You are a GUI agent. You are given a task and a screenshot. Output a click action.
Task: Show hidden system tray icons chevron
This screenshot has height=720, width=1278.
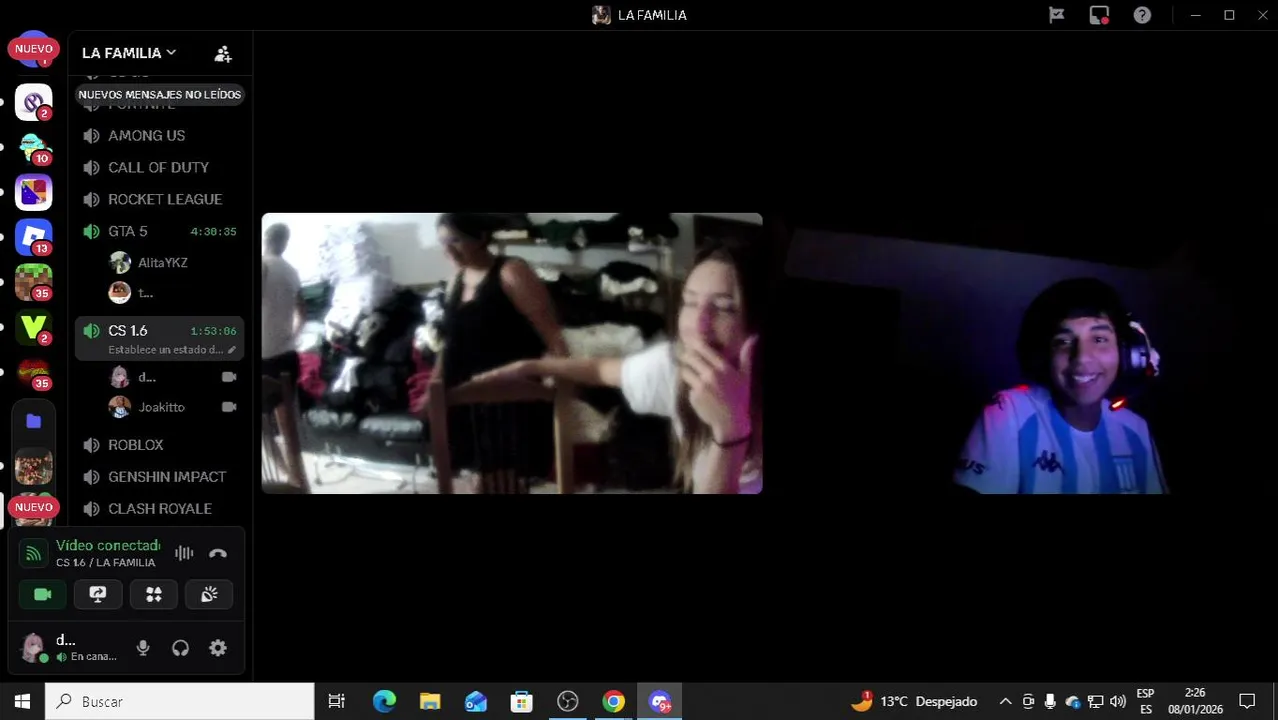click(x=1005, y=701)
